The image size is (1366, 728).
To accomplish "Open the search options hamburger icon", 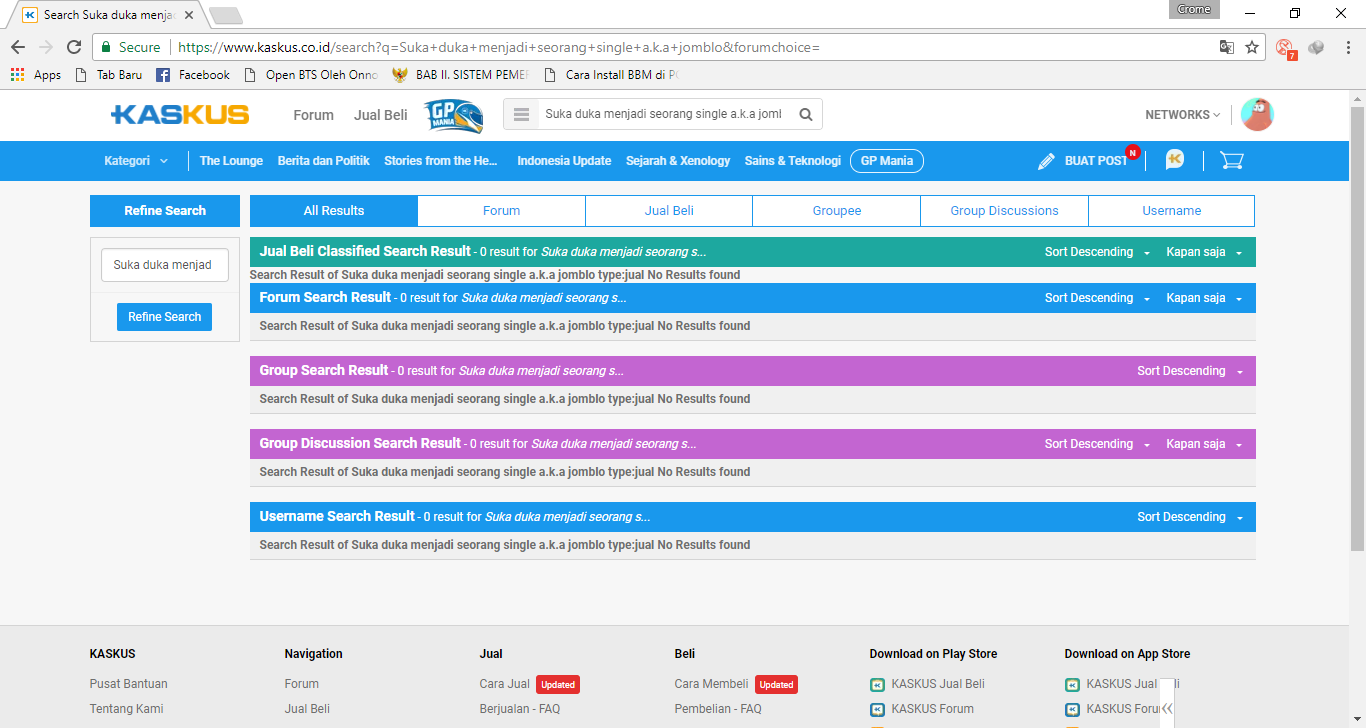I will (x=521, y=115).
